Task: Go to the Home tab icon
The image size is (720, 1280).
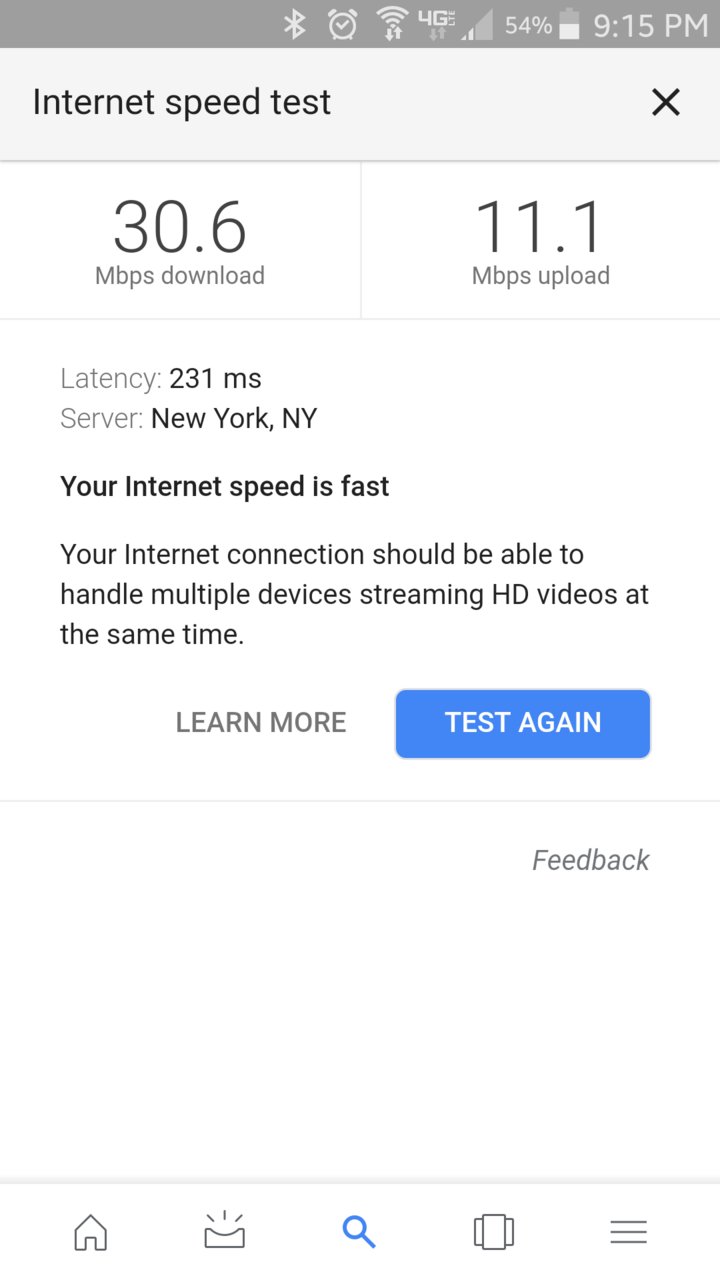Action: click(90, 1231)
